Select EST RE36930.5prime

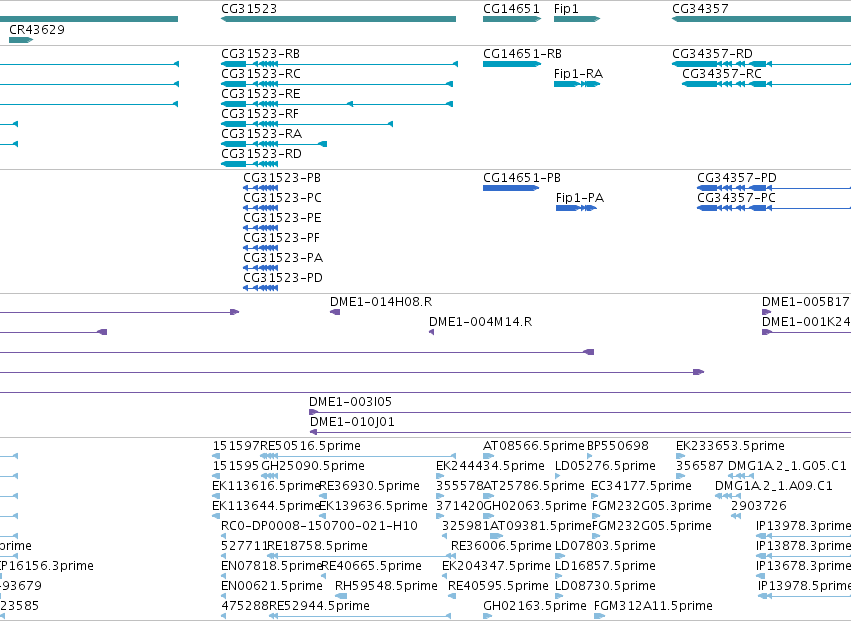click(x=369, y=486)
